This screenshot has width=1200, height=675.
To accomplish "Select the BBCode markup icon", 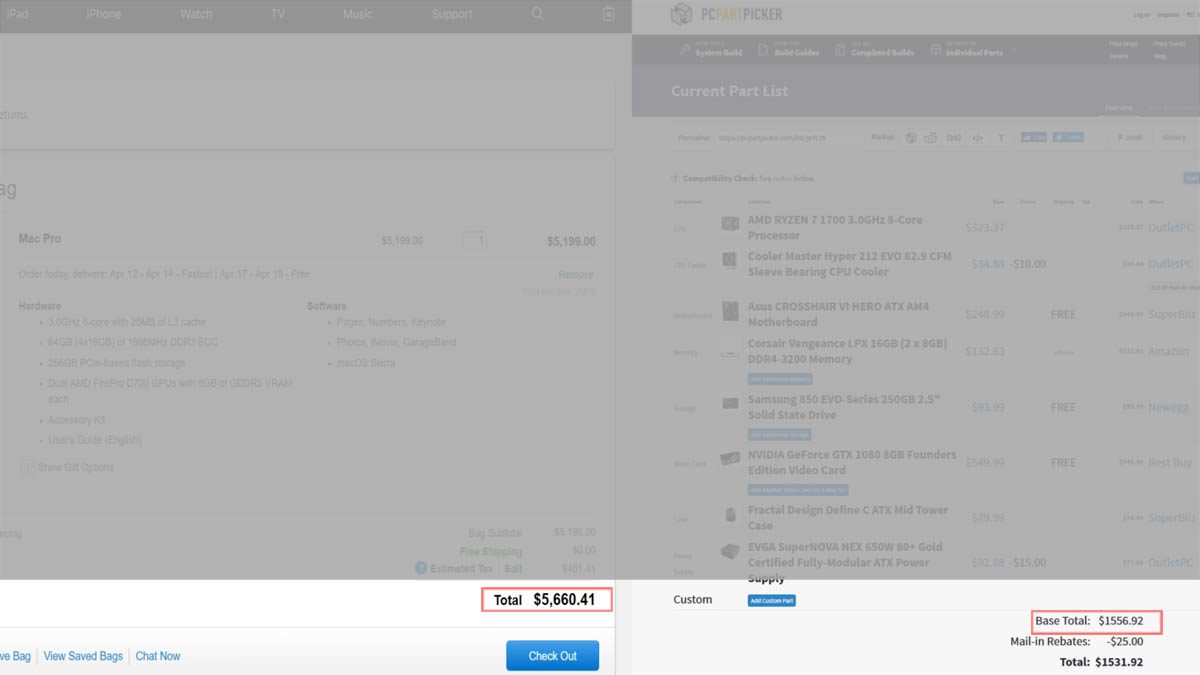I will [954, 138].
